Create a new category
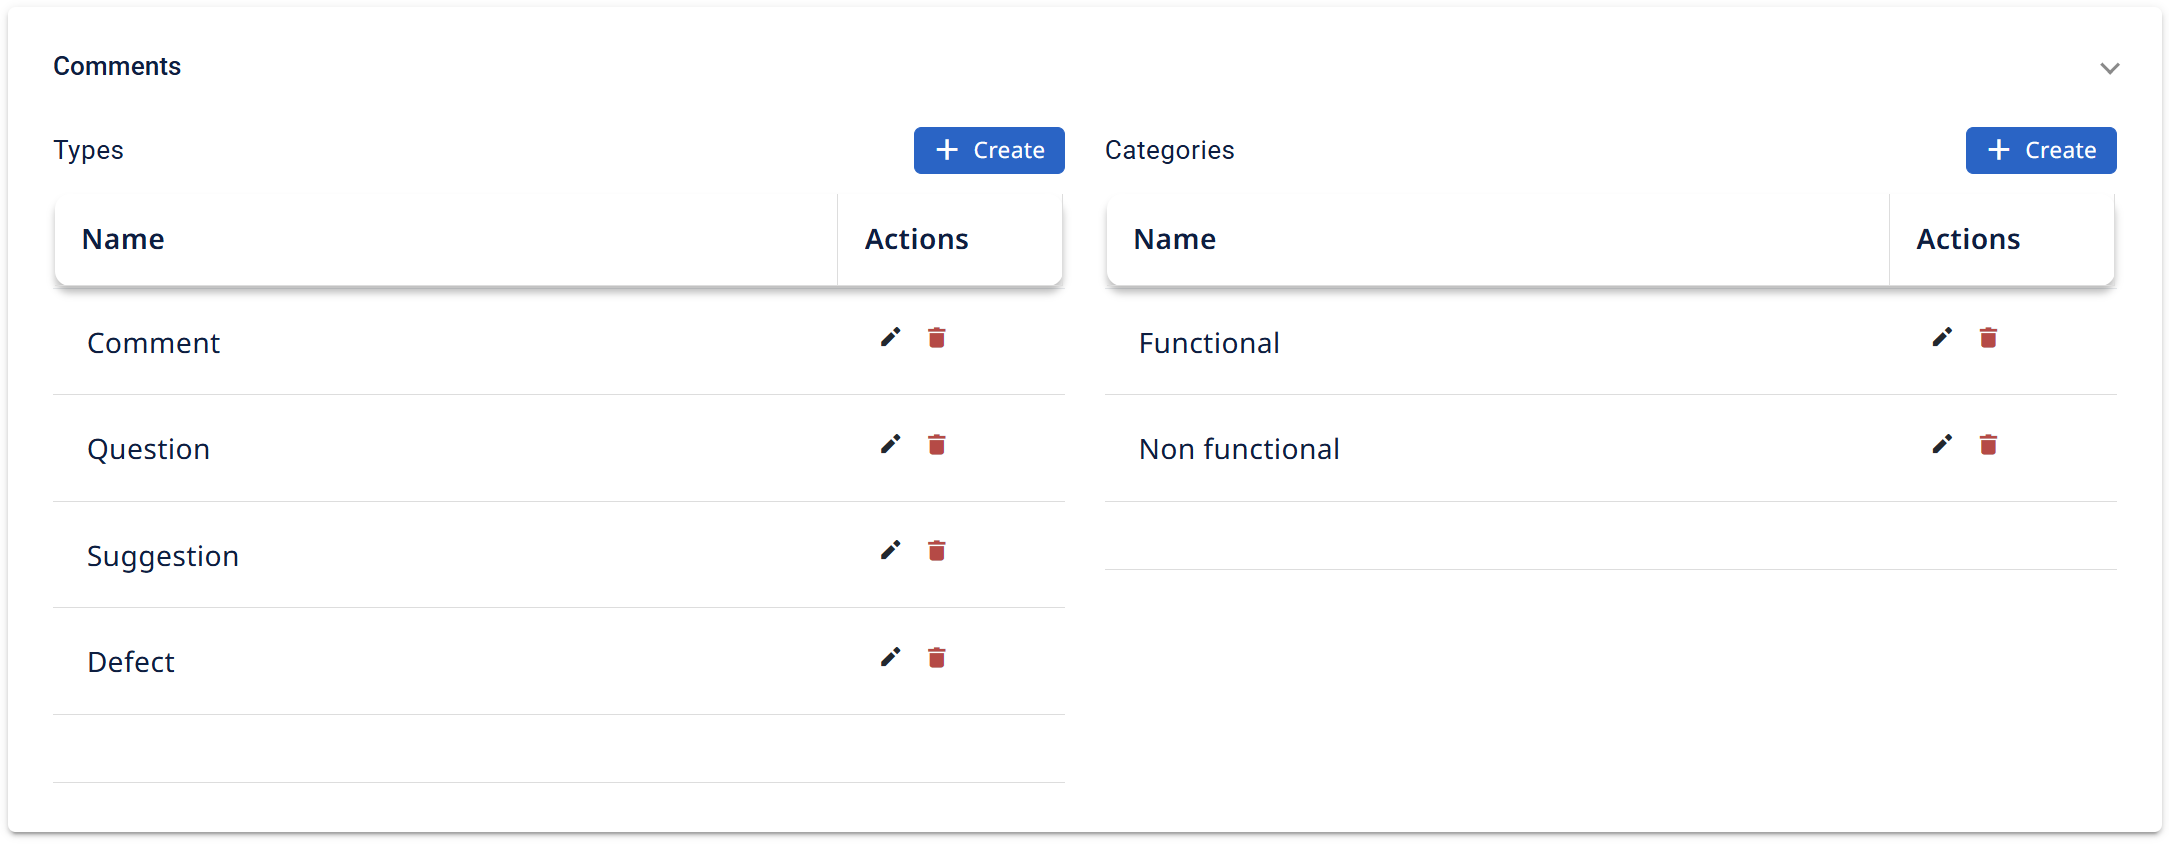Screen dimensions: 2169x846 coord(2041,150)
